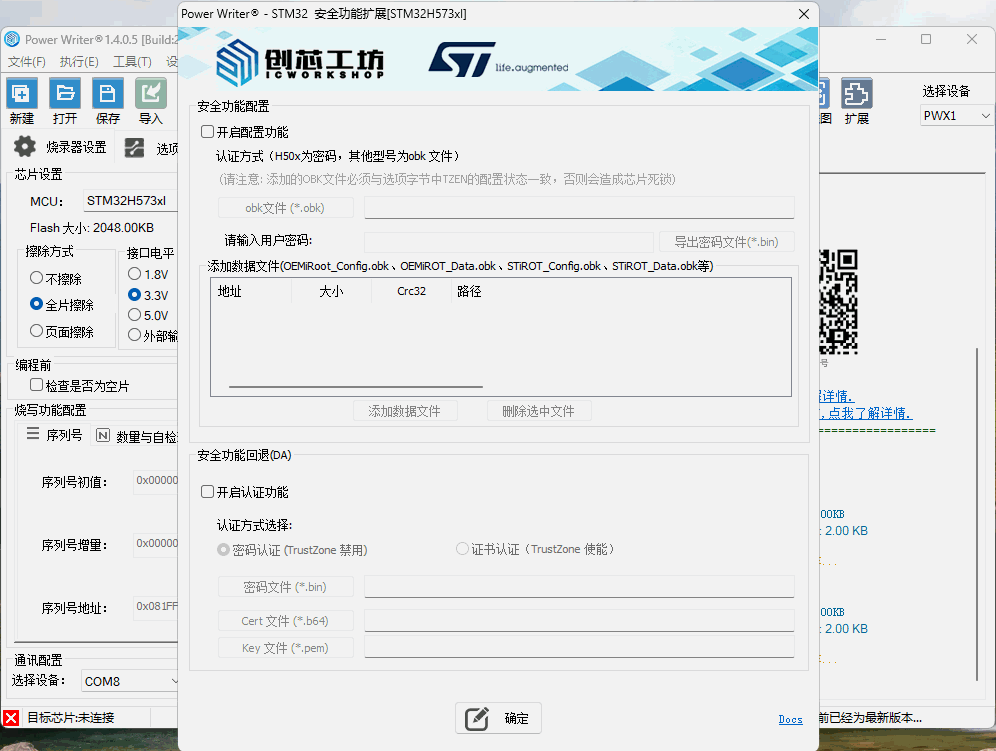The height and width of the screenshot is (751, 996).
Task: Choose the 1.8V interface level
Action: click(135, 274)
